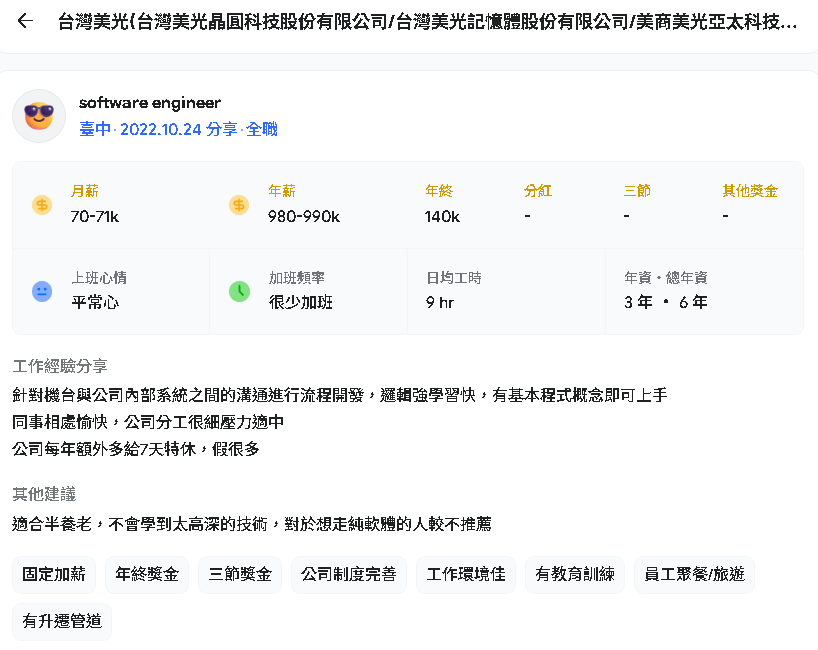Click the line 同事相處愉快,公司分工很細壓力適中
The height and width of the screenshot is (650, 818).
(148, 422)
